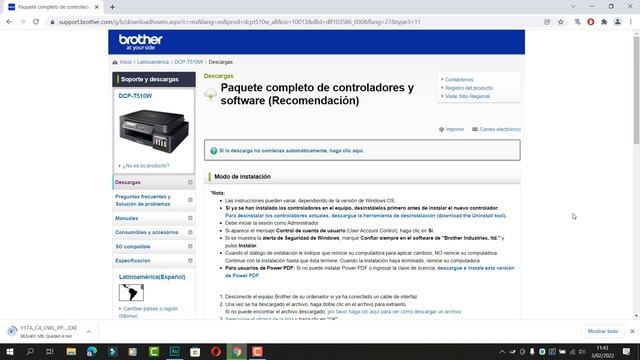640x360 pixels.
Task: Open taskbar clock and date
Action: pyautogui.click(x=602, y=351)
